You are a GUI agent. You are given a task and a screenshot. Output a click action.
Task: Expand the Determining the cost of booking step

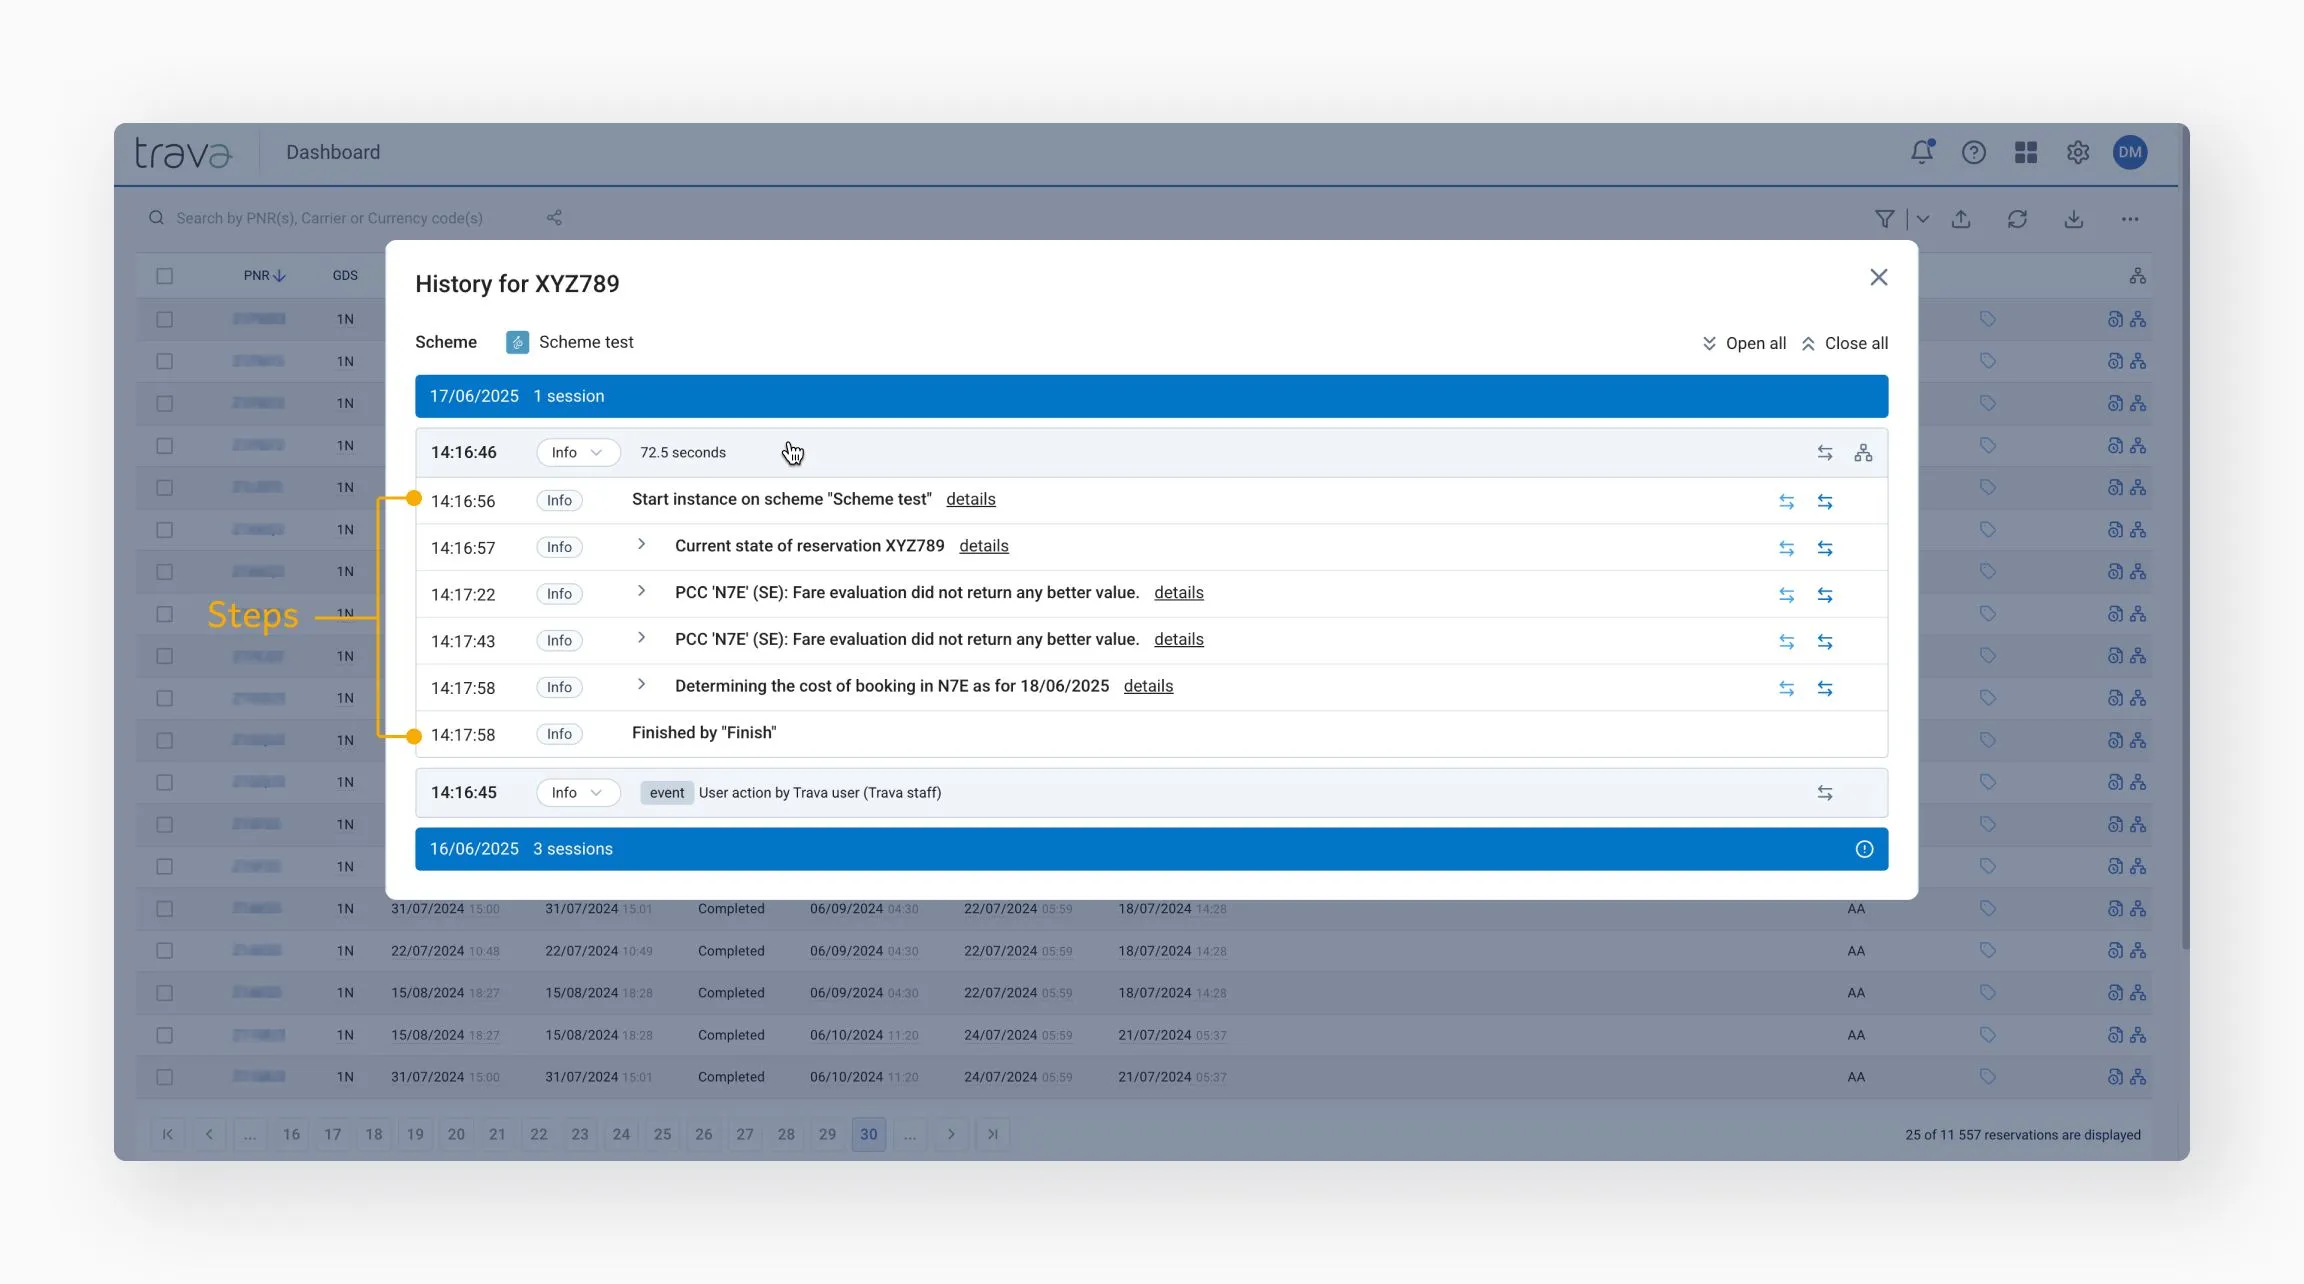(x=641, y=685)
